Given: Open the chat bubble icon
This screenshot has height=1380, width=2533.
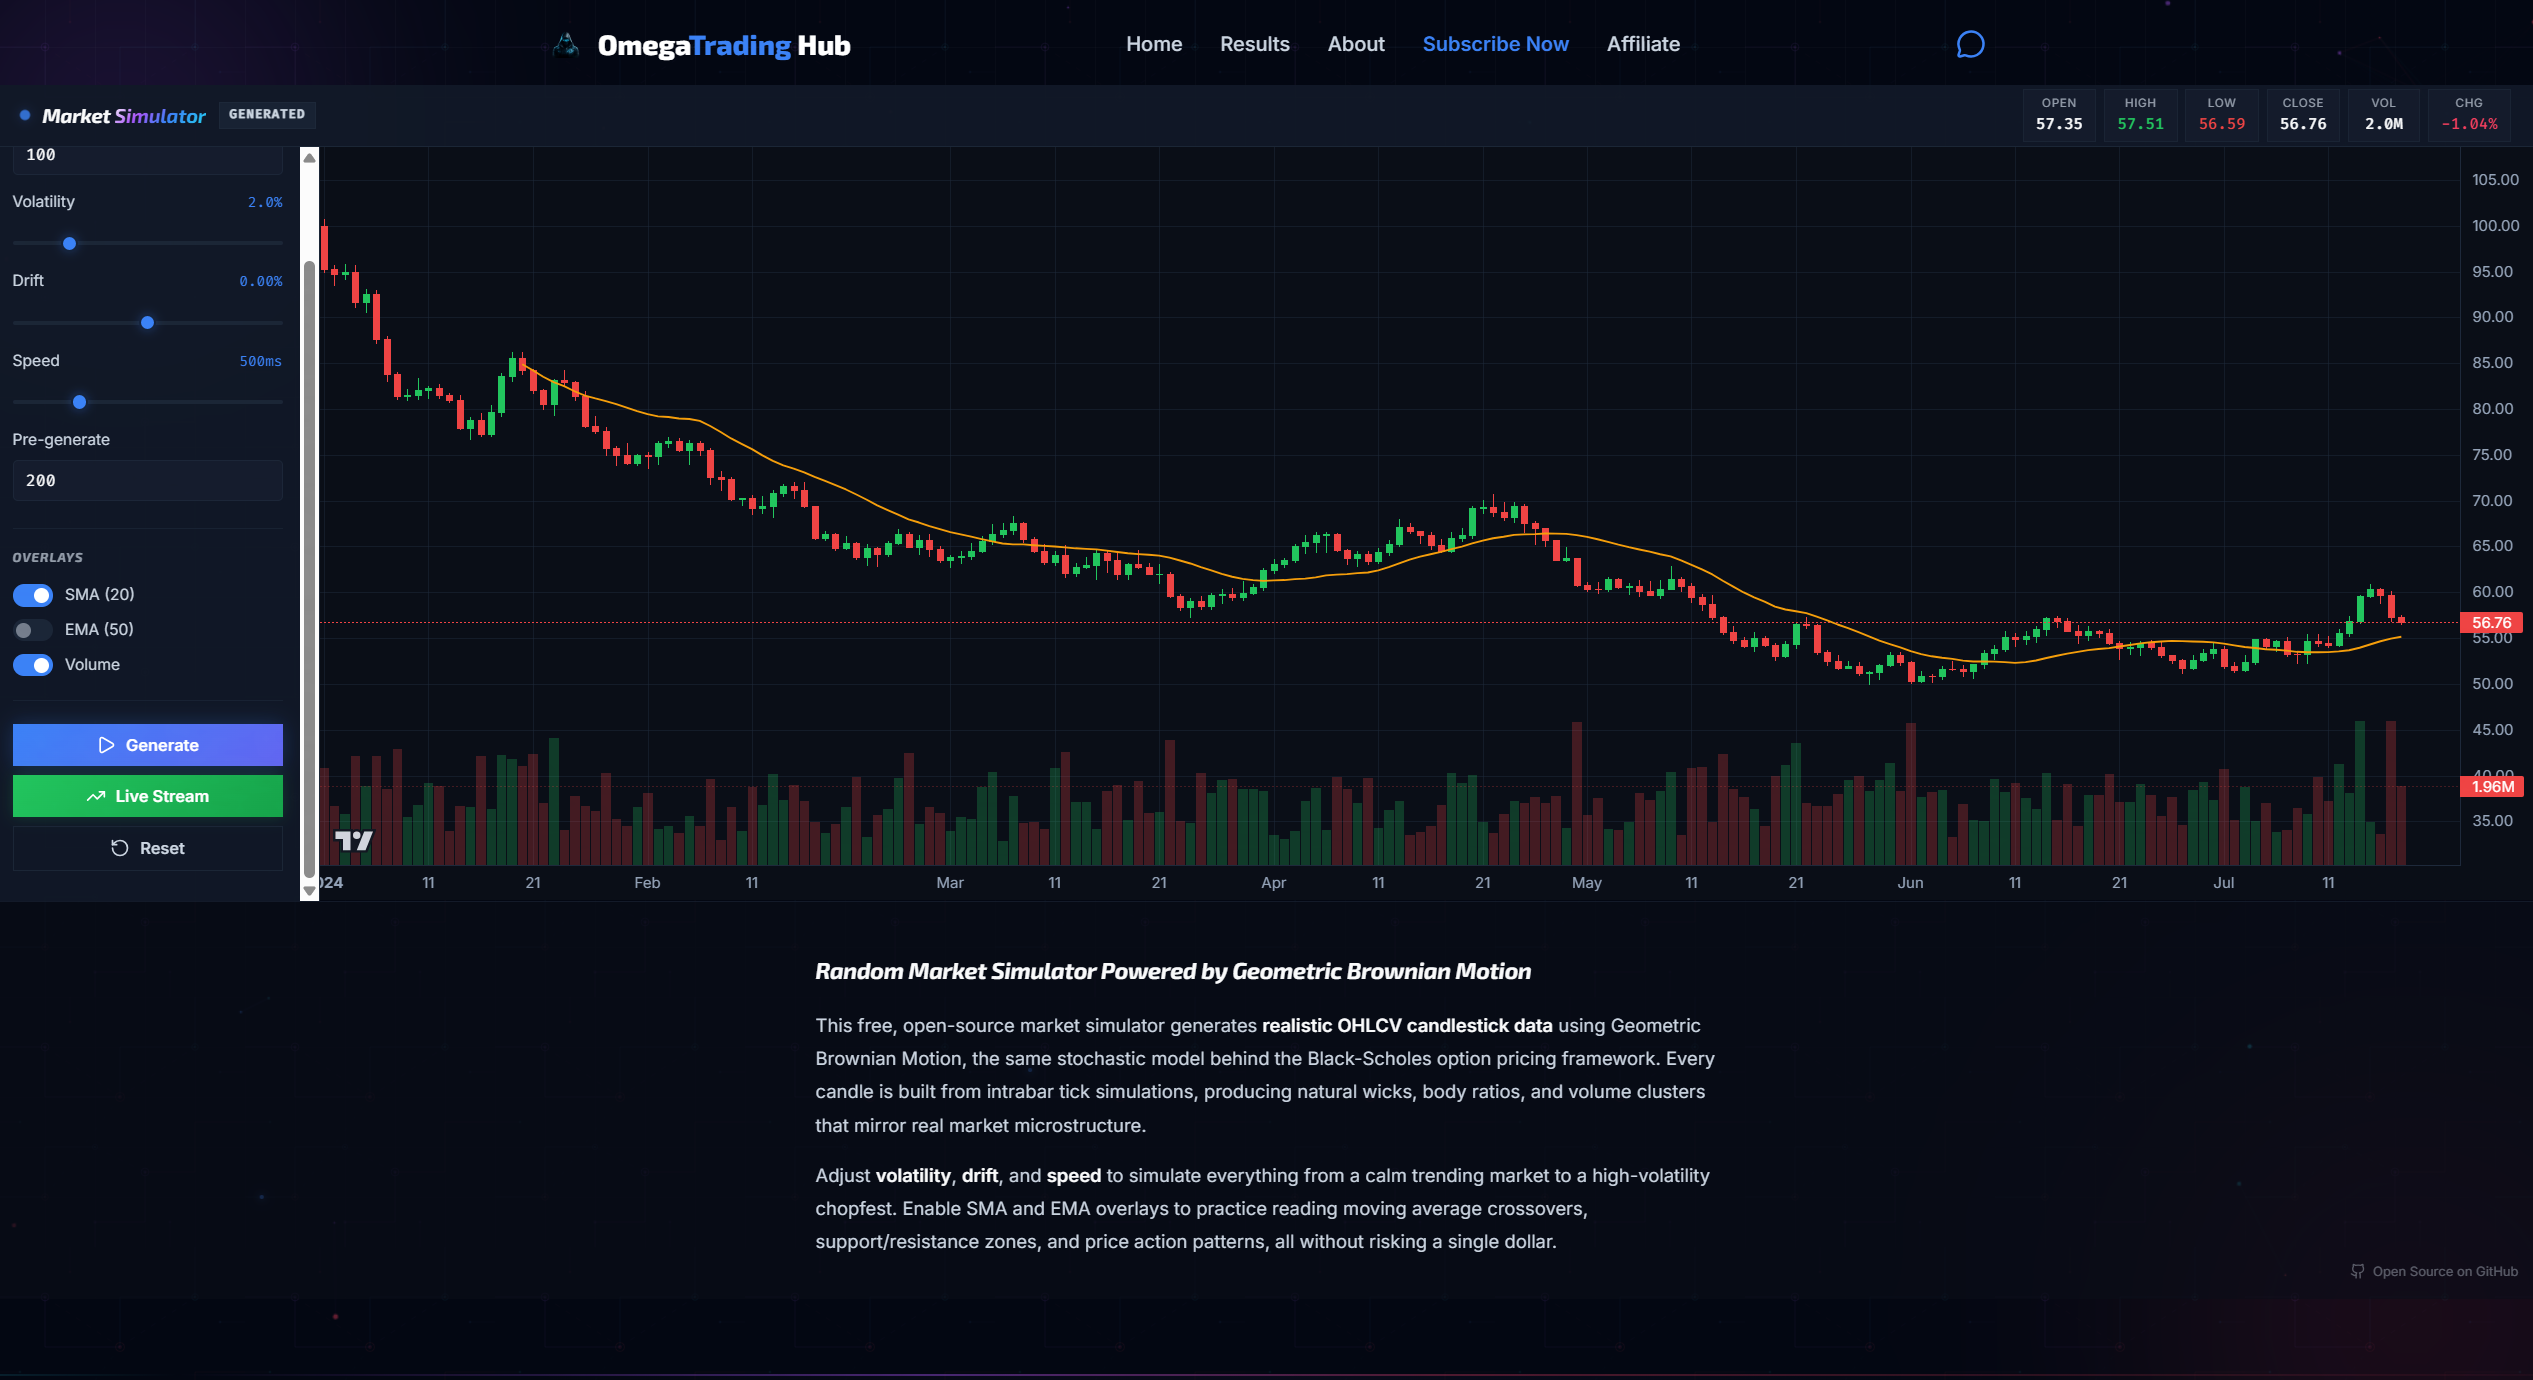Looking at the screenshot, I should click(1970, 45).
